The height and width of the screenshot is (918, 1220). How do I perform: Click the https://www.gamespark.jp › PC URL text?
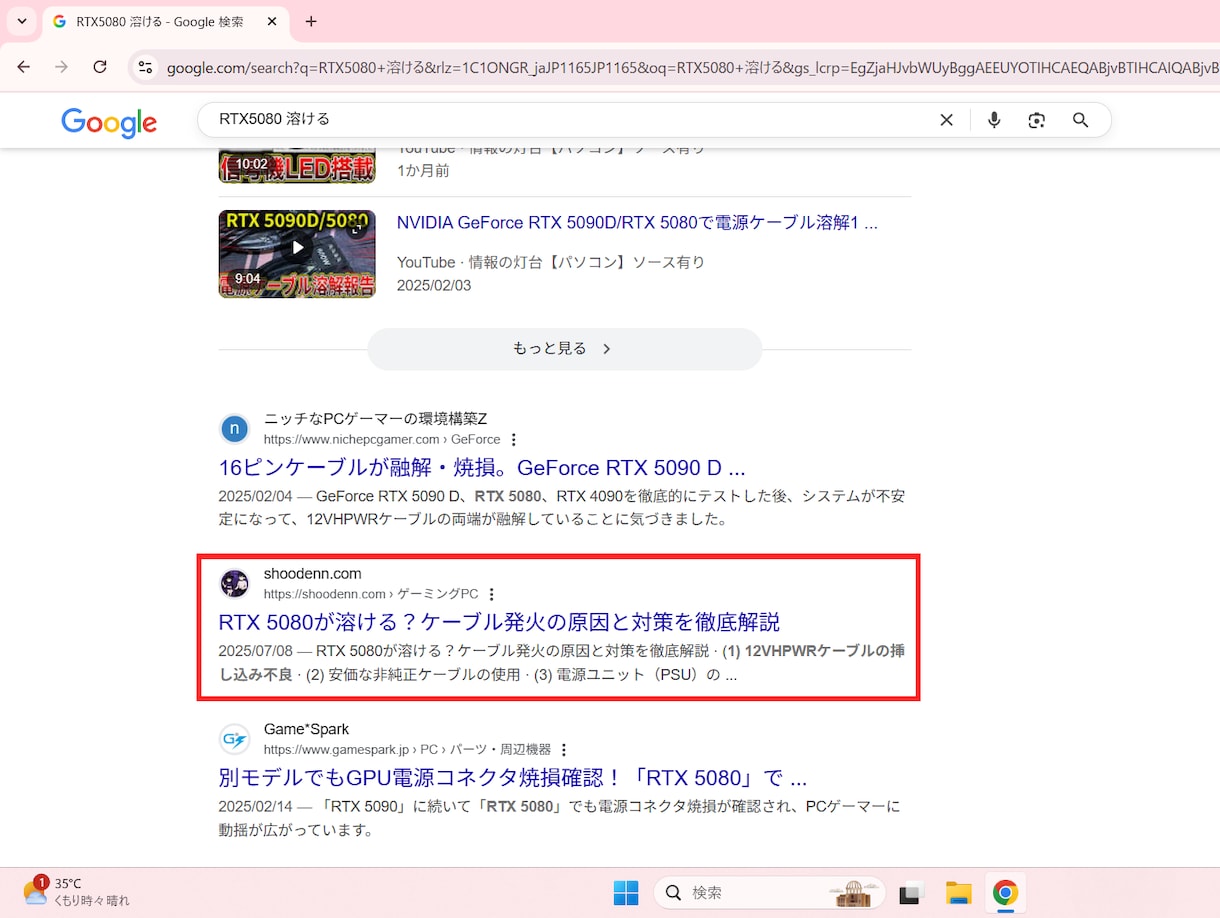(x=407, y=750)
